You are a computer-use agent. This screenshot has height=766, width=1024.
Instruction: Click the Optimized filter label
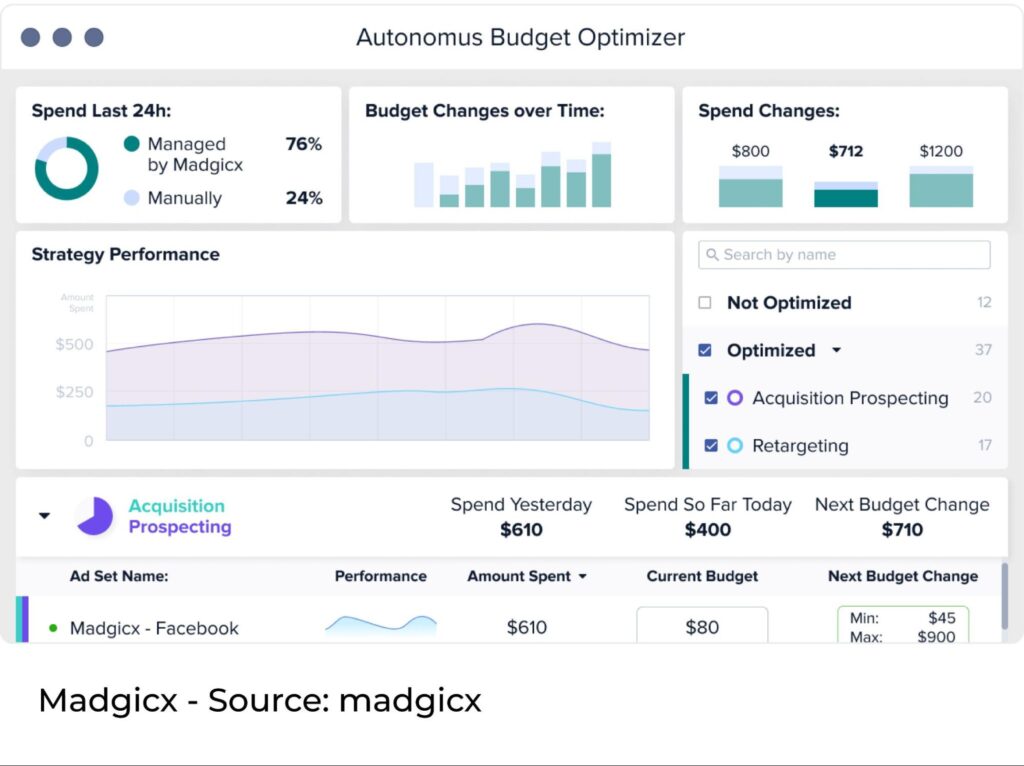point(771,350)
